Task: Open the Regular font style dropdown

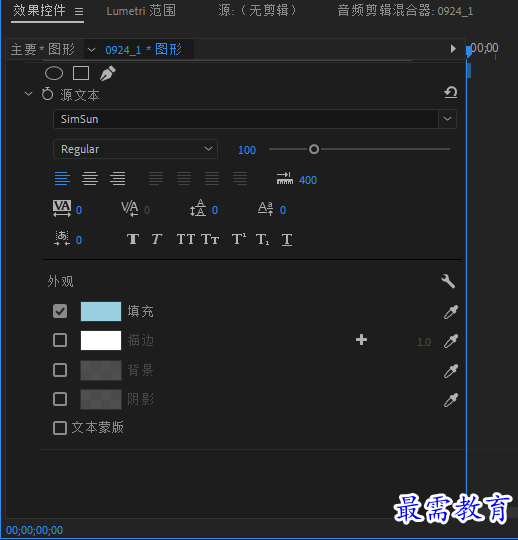Action: point(135,149)
